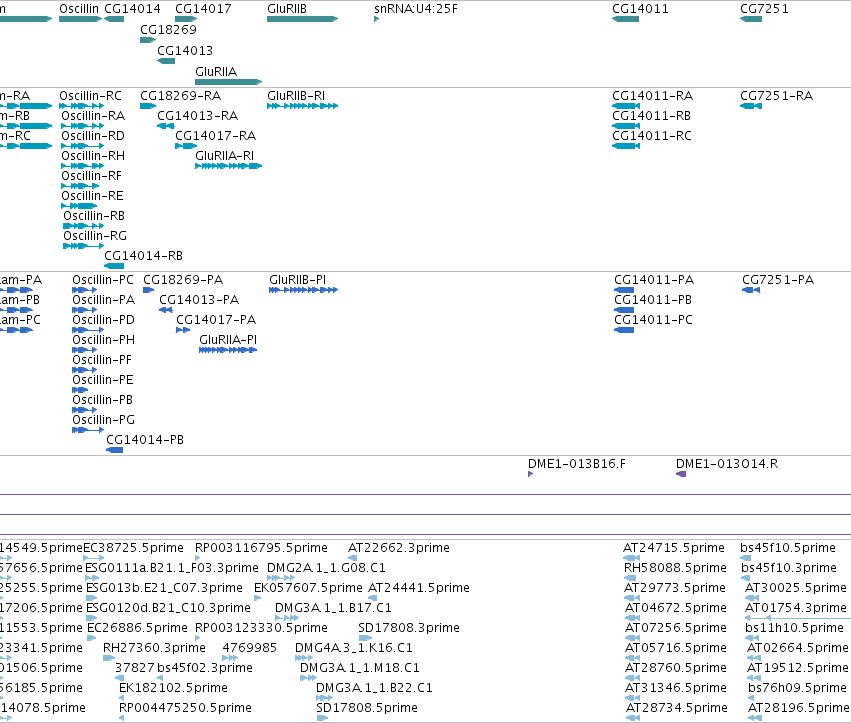This screenshot has height=723, width=851.
Task: Click the GluRIIA-PI protein label
Action: click(228, 340)
